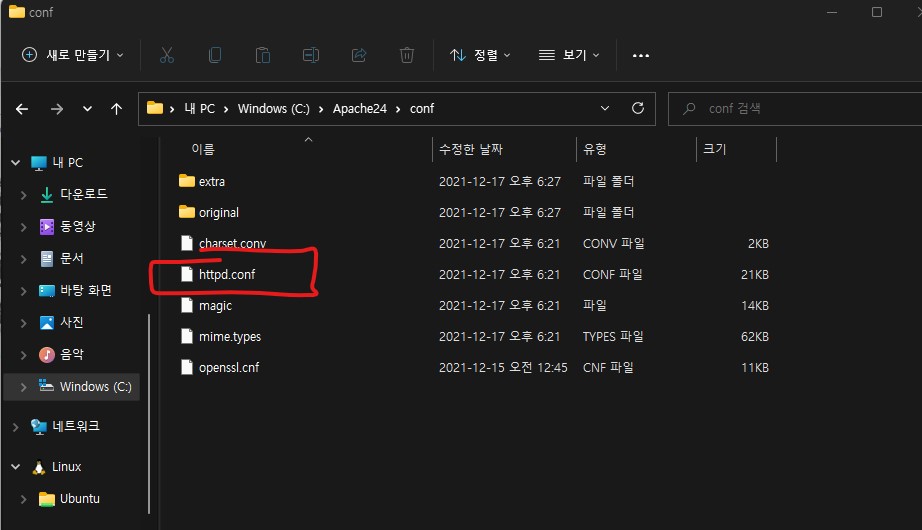Select 문서 in navigation pane
The image size is (922, 530).
coord(71,258)
